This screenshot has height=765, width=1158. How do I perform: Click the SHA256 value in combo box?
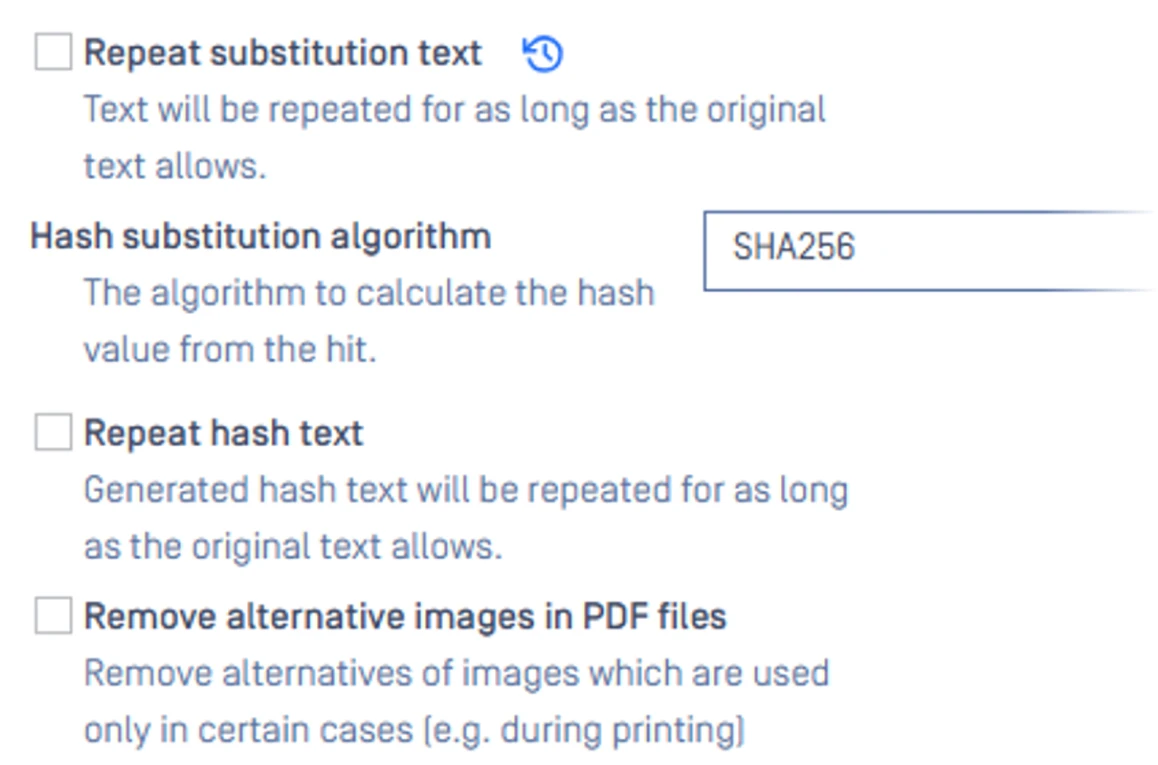pos(794,248)
